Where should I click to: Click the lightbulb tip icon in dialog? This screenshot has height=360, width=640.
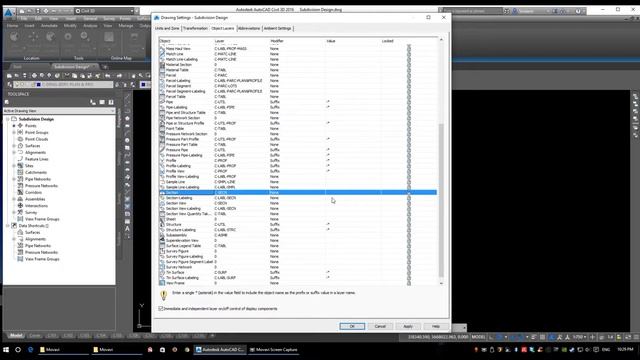point(164,295)
